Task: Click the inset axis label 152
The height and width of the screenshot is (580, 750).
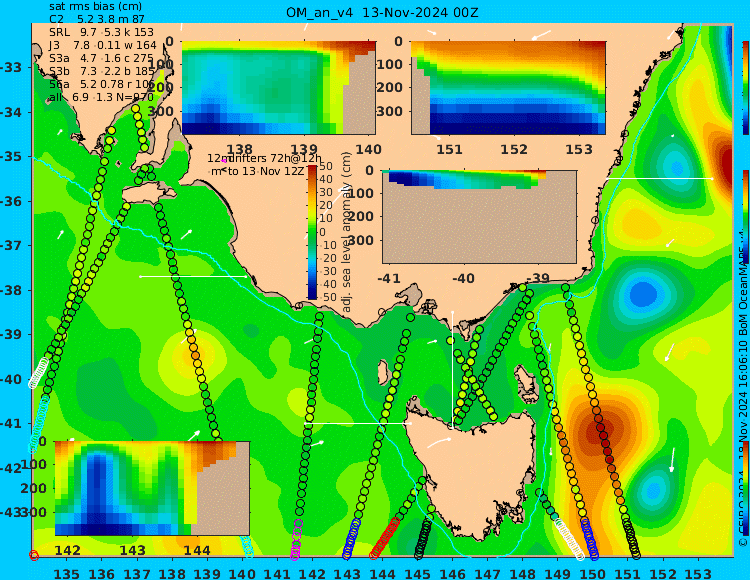Action: pyautogui.click(x=514, y=150)
